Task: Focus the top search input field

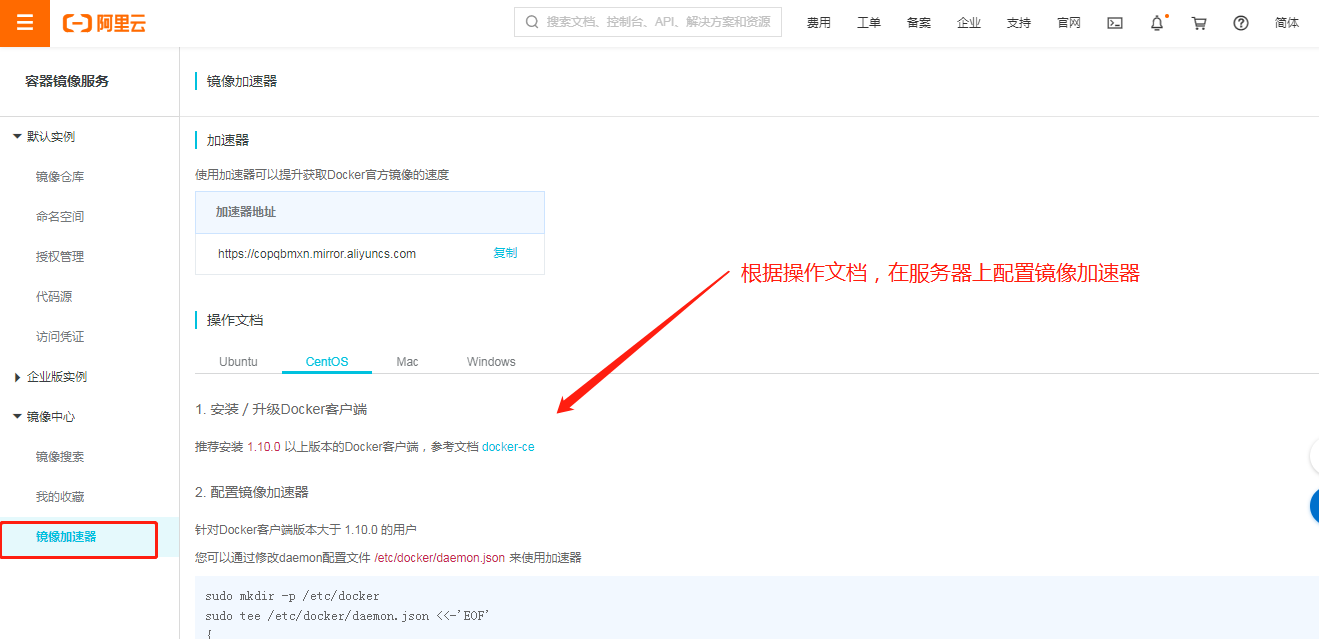Action: point(648,22)
